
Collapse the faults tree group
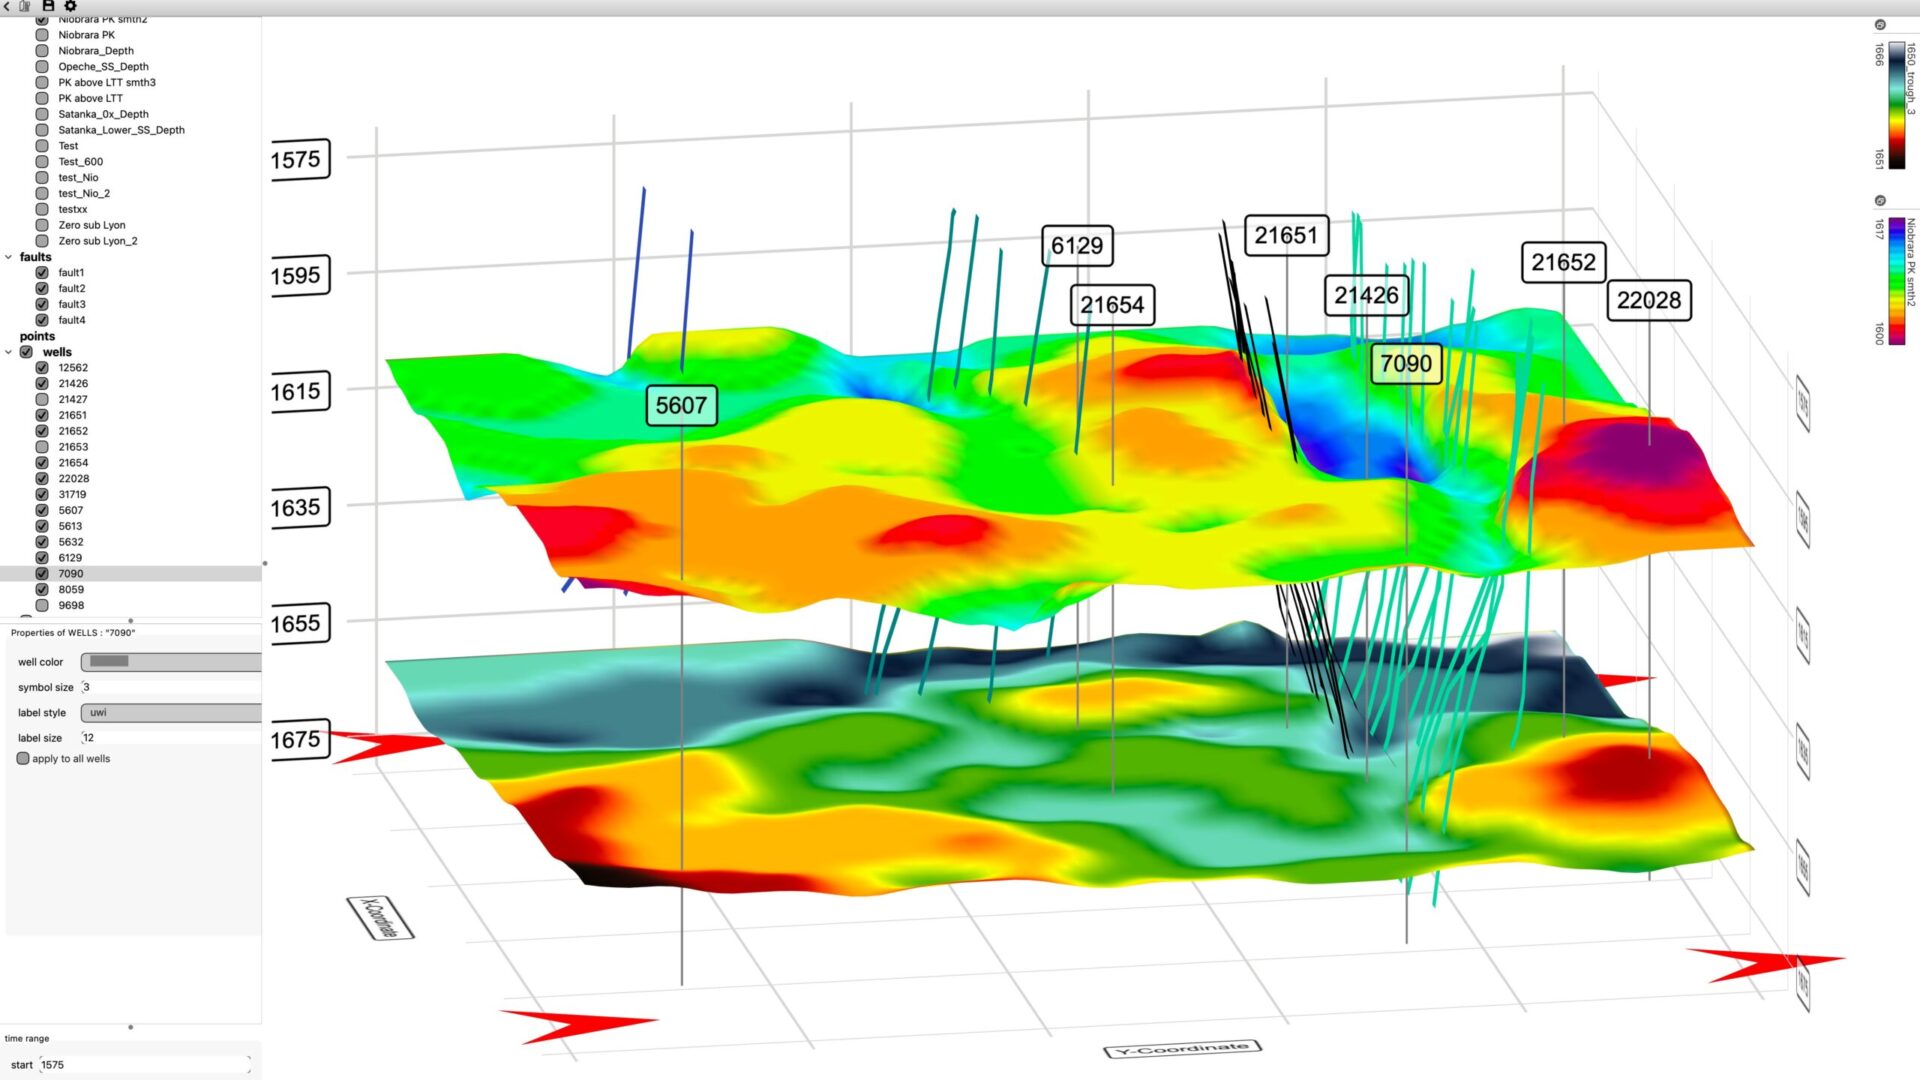coord(9,257)
